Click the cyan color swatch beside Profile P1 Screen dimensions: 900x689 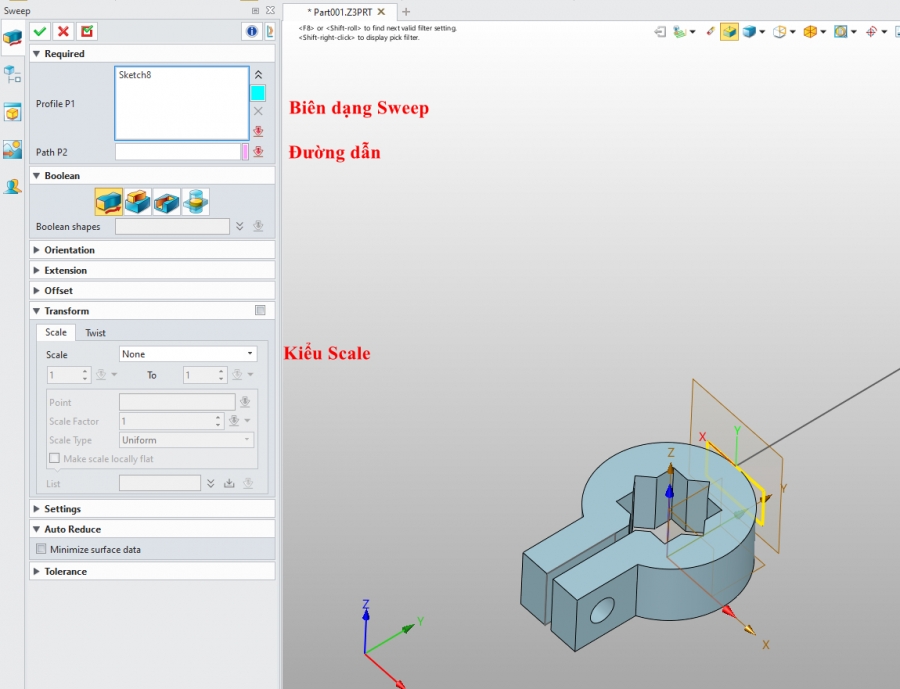tap(258, 93)
